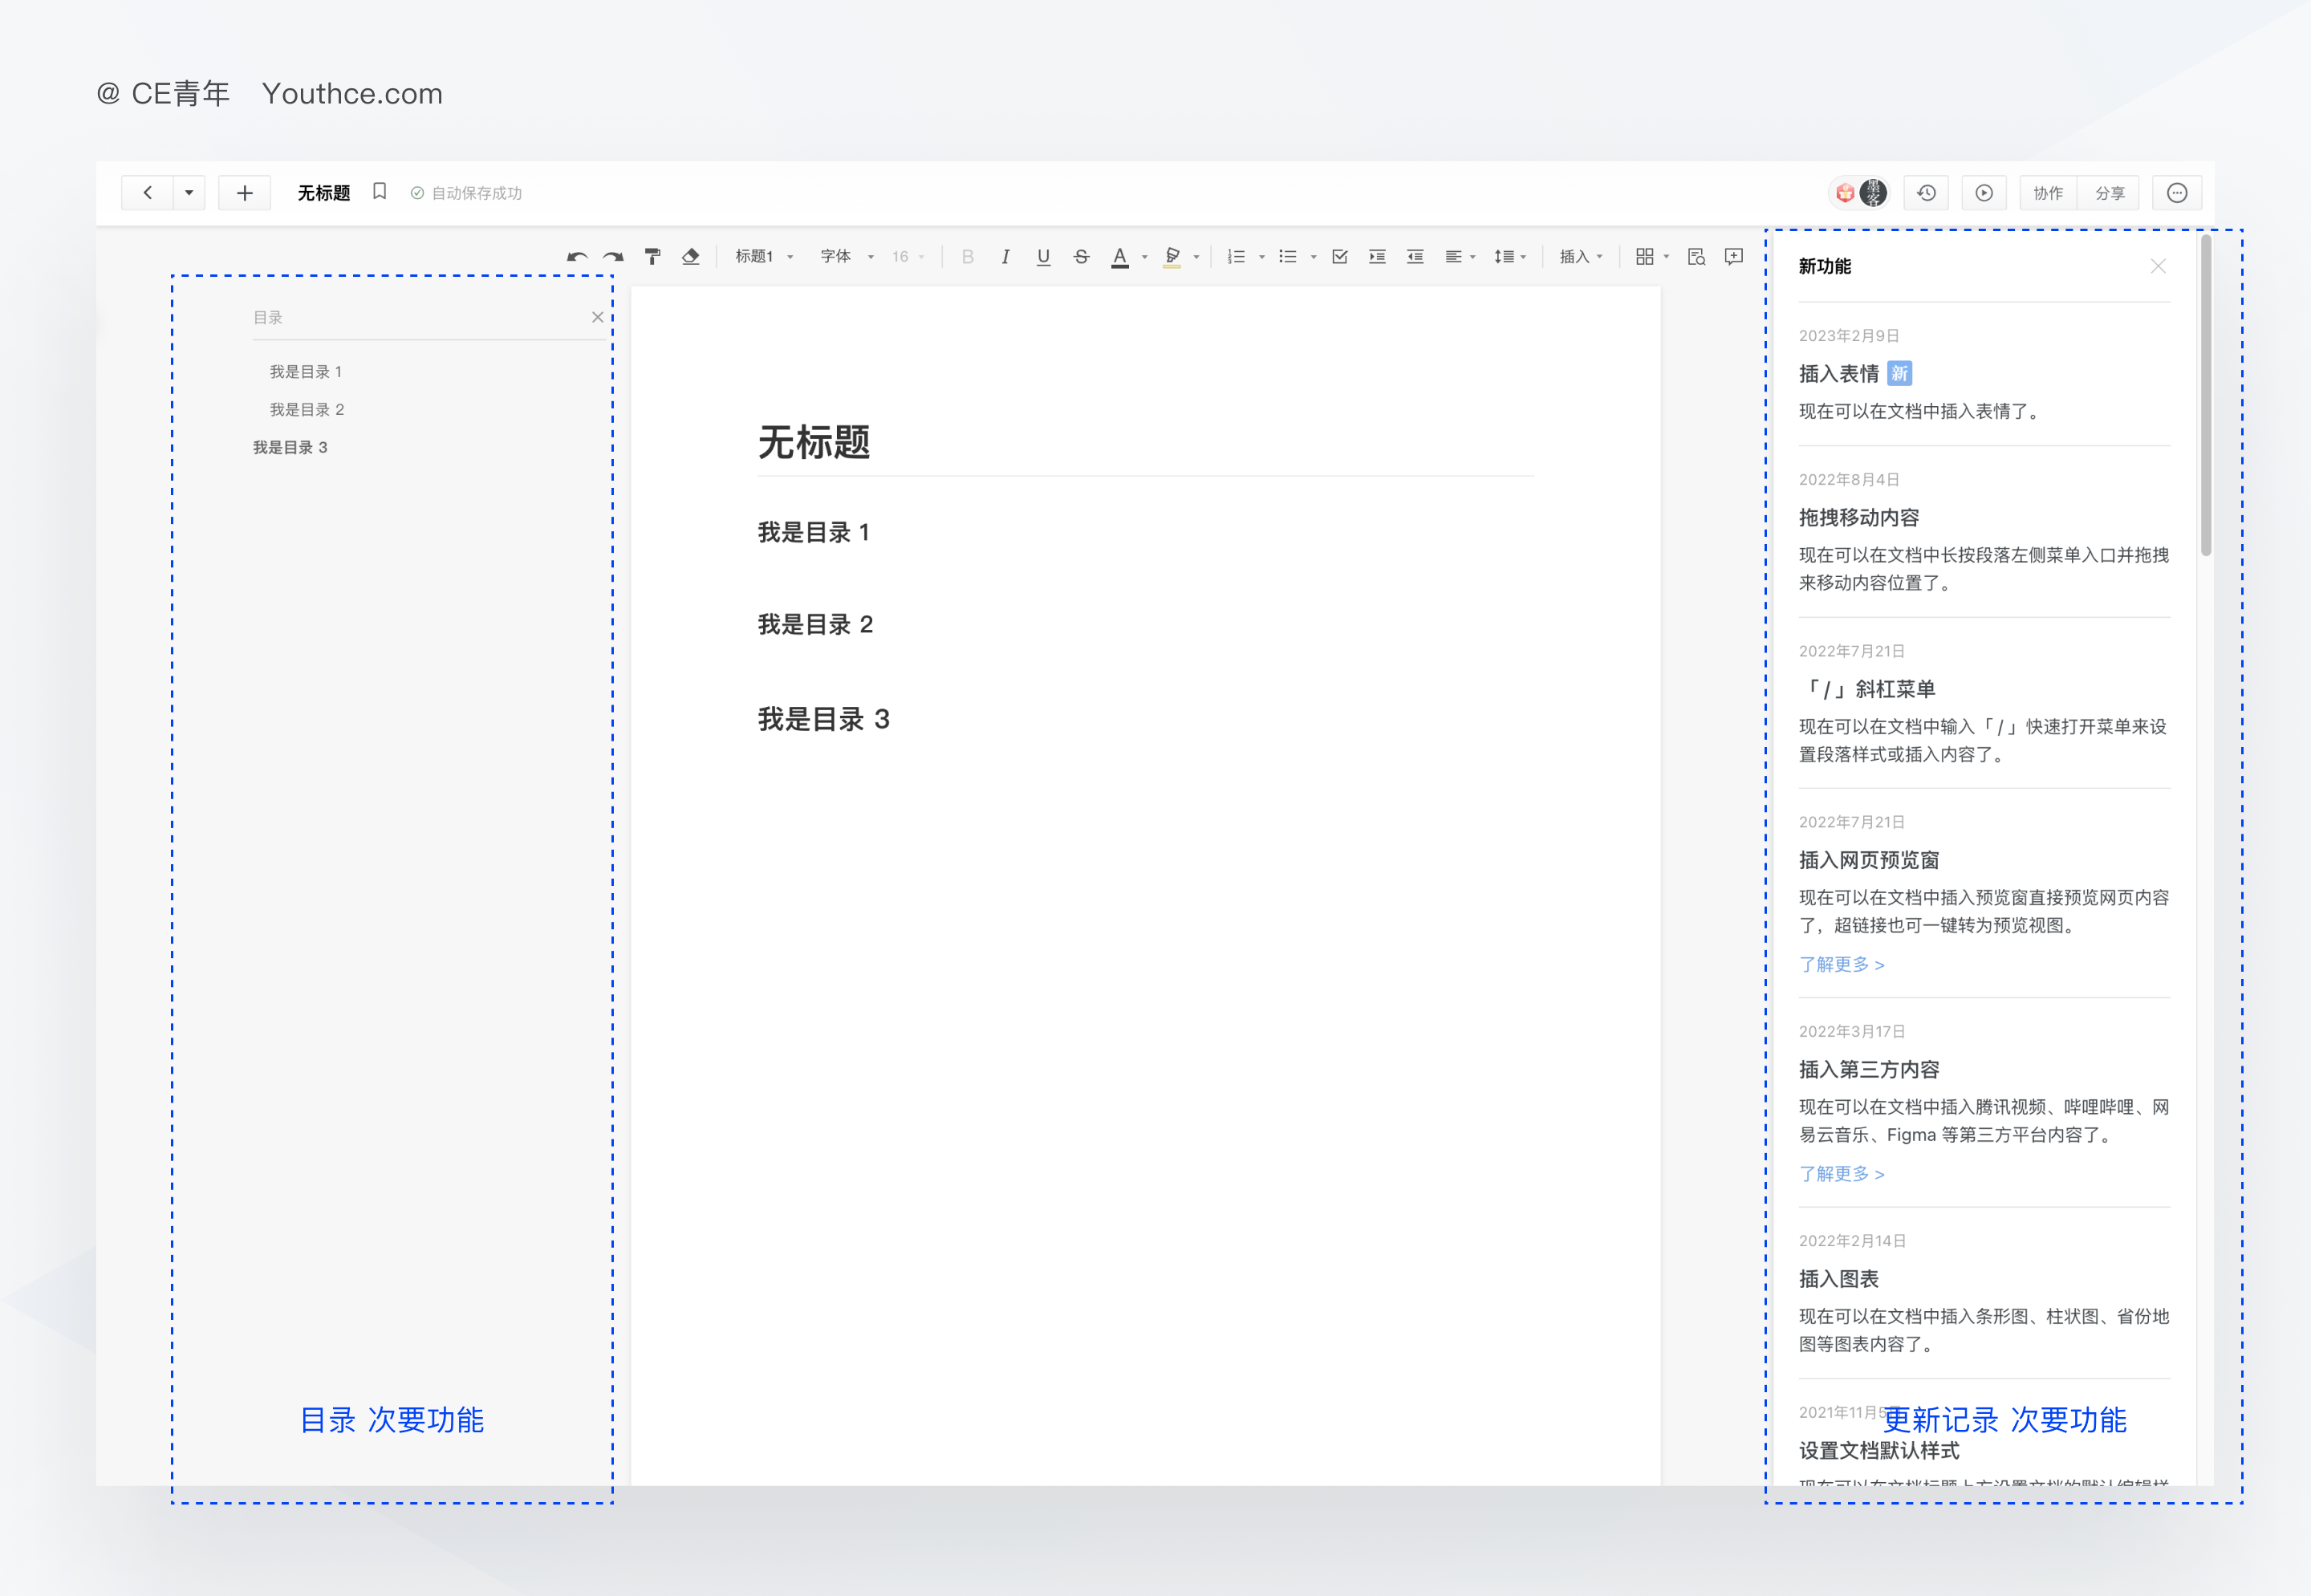Image resolution: width=2311 pixels, height=1596 pixels.
Task: Open the dropdown arrow beside the back button
Action: [x=189, y=193]
